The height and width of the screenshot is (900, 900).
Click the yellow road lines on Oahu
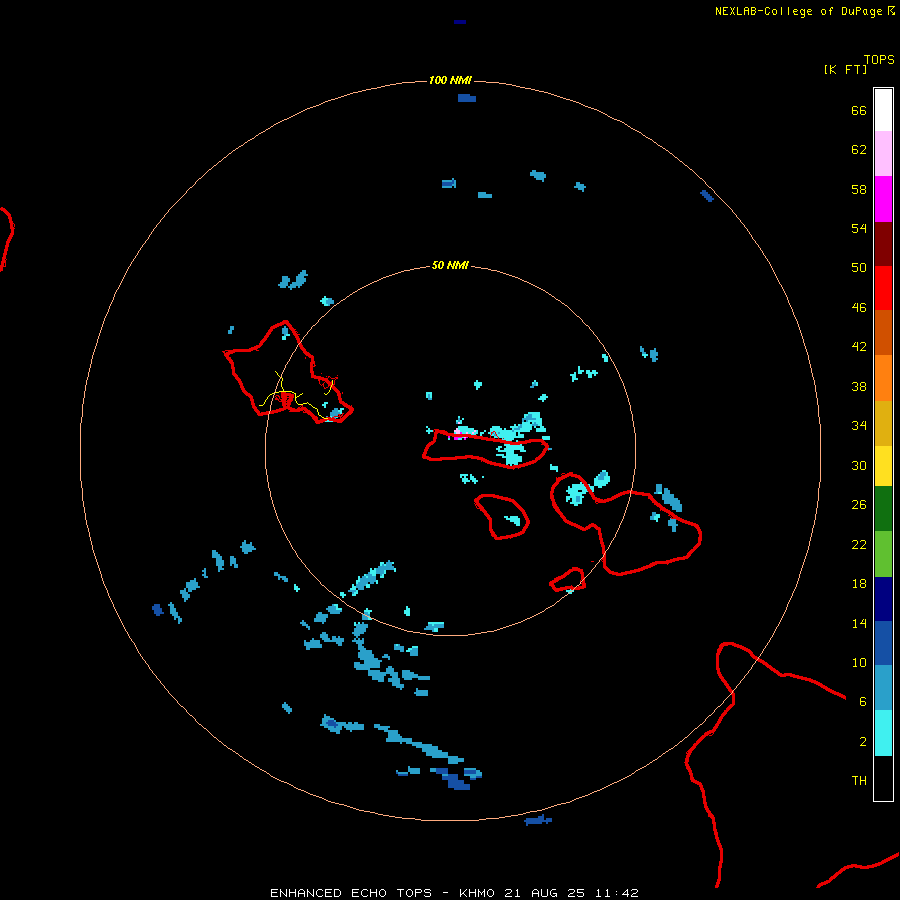[x=295, y=395]
